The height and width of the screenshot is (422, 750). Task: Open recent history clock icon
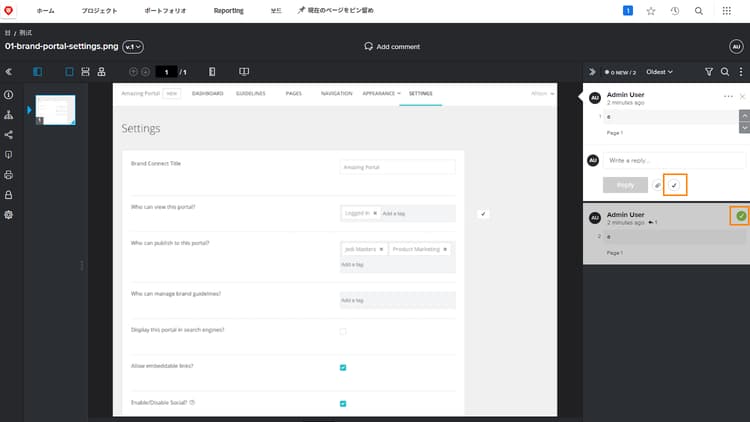click(675, 11)
